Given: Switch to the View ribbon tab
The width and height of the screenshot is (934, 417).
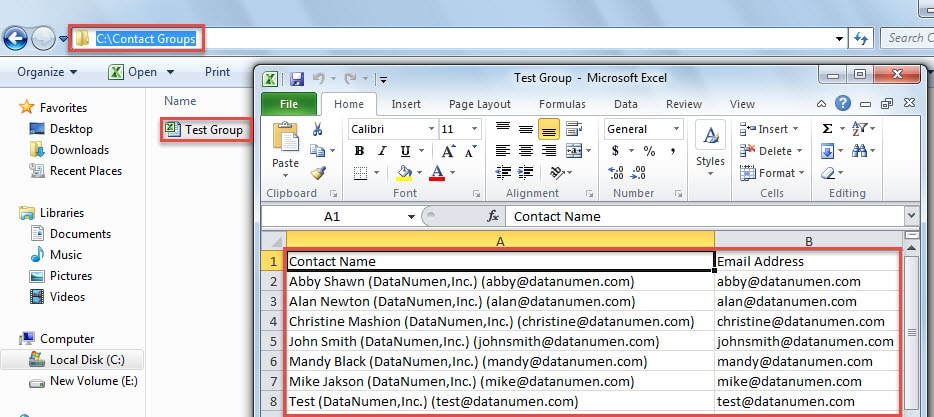Looking at the screenshot, I should (x=742, y=104).
